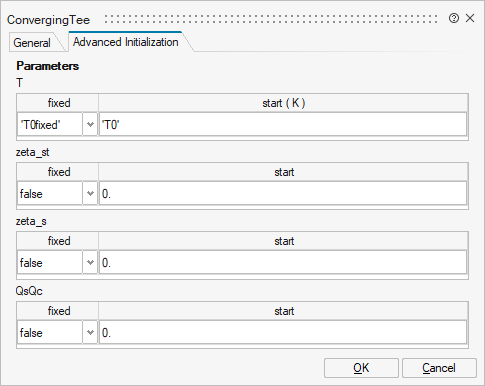Click the fixed column header under QsQc
This screenshot has height=386, width=485.
(x=58, y=311)
